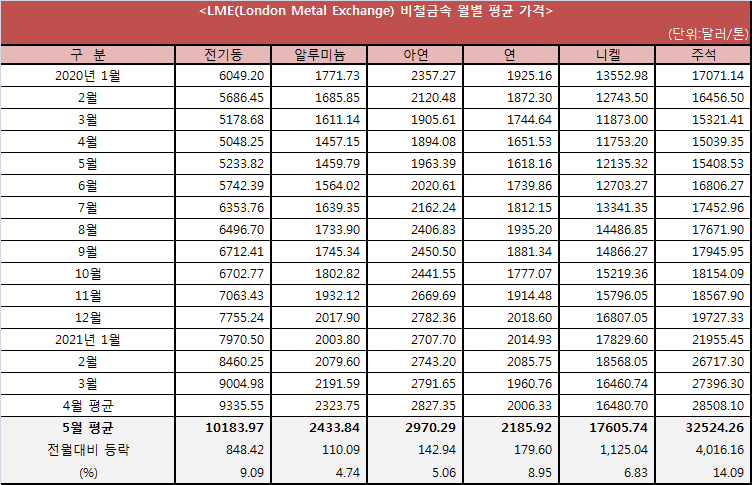Viewport: 752px width, 485px height.
Task: Click the tin value 19727.33
Action: (x=717, y=318)
